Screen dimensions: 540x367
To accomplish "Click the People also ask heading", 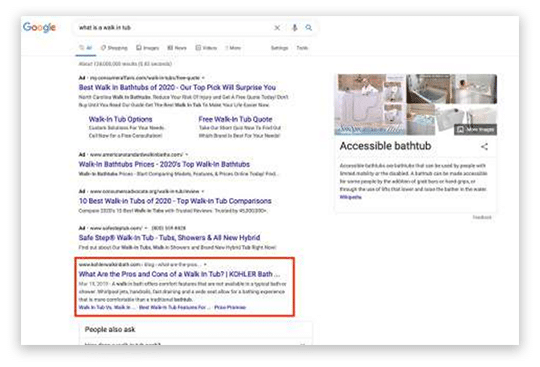I will (110, 329).
